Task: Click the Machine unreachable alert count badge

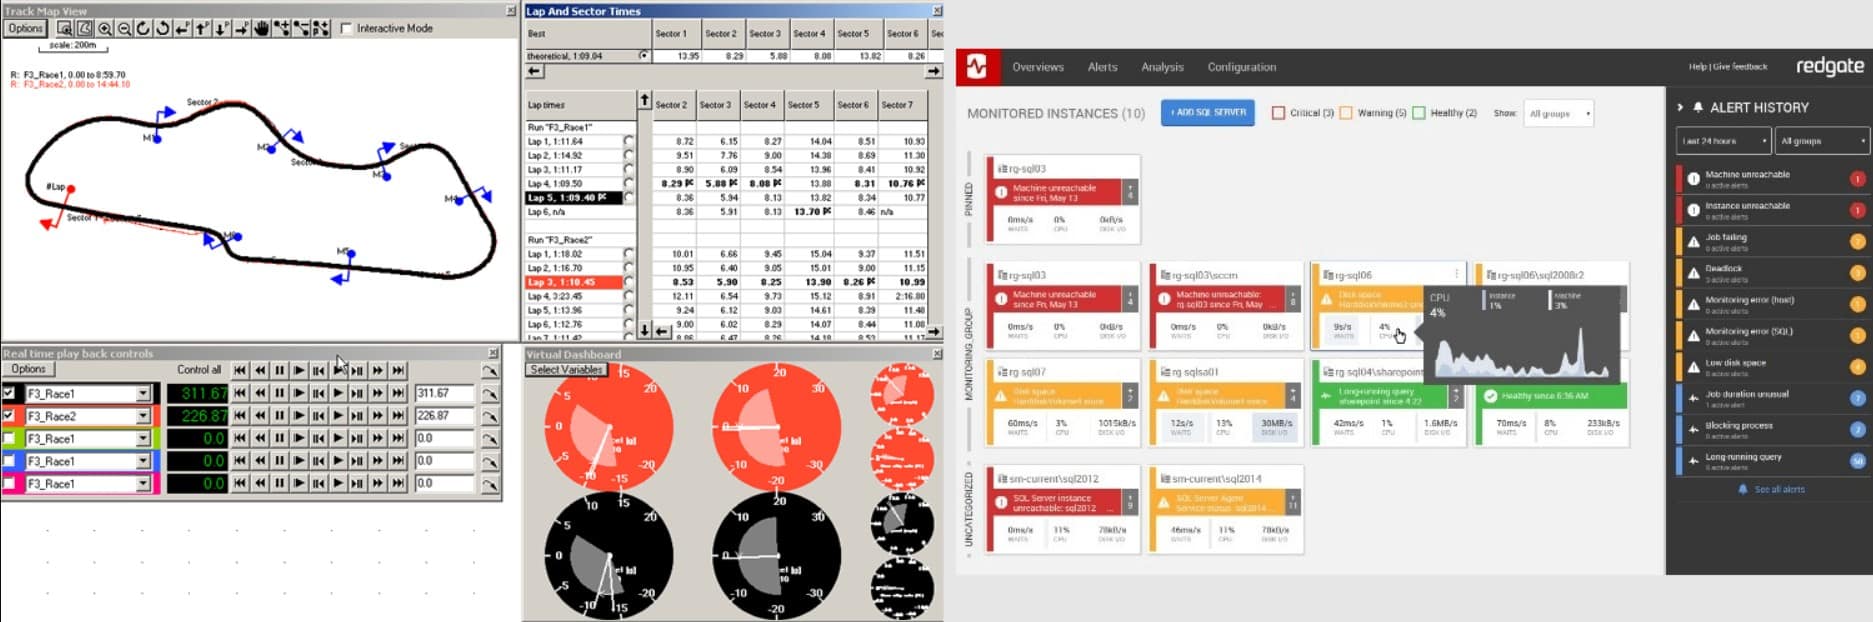Action: pyautogui.click(x=1857, y=179)
